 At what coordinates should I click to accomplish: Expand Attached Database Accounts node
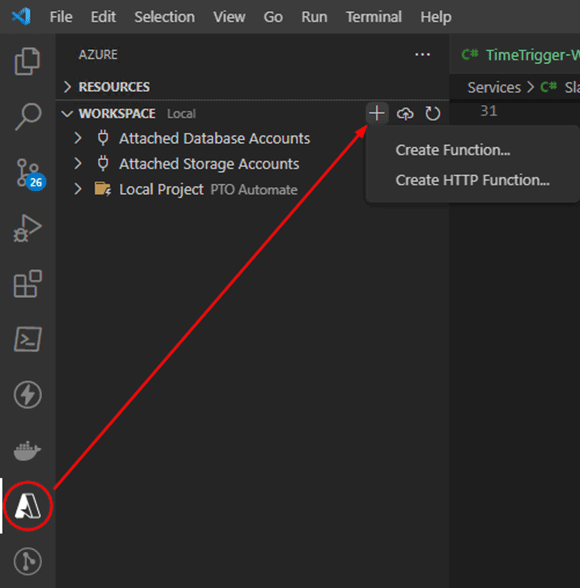78,138
